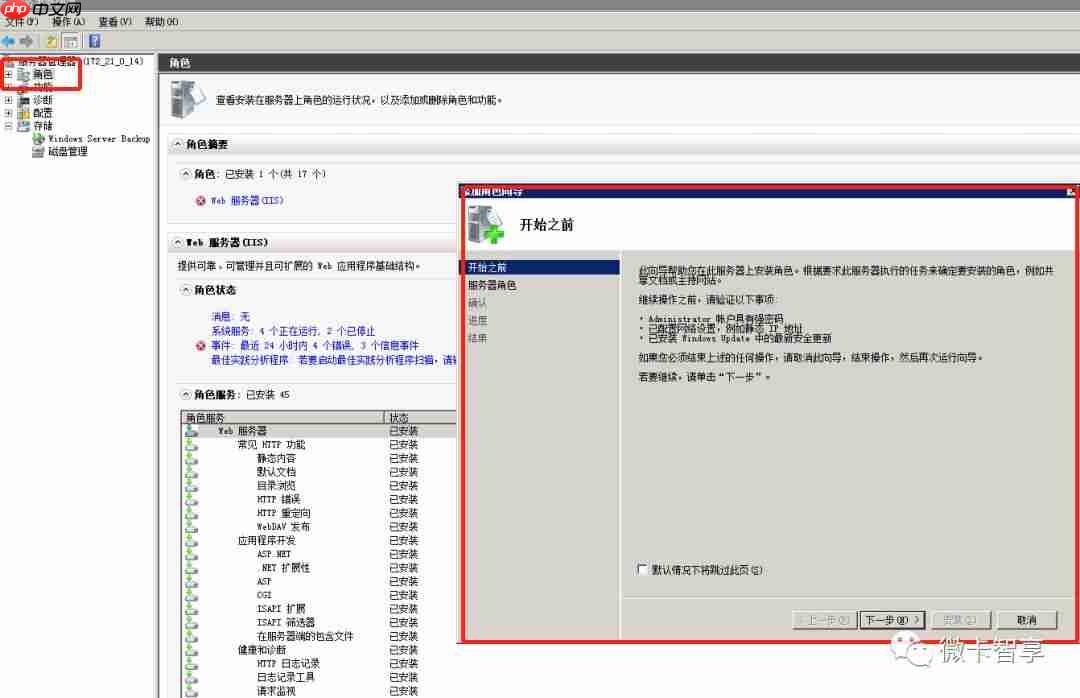Open the 事件 last 24 hours link
This screenshot has height=698, width=1080.
coord(315,345)
